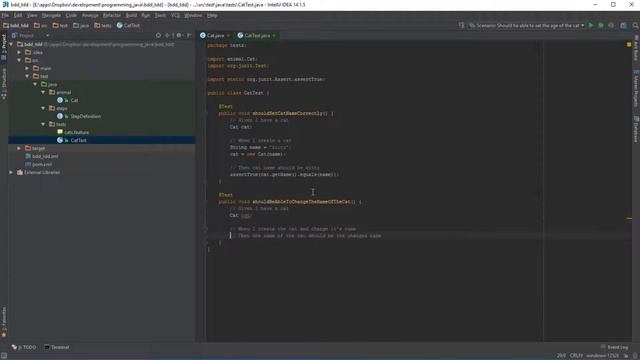640x360 pixels.
Task: Click the green Debug bug icon
Action: (601, 25)
